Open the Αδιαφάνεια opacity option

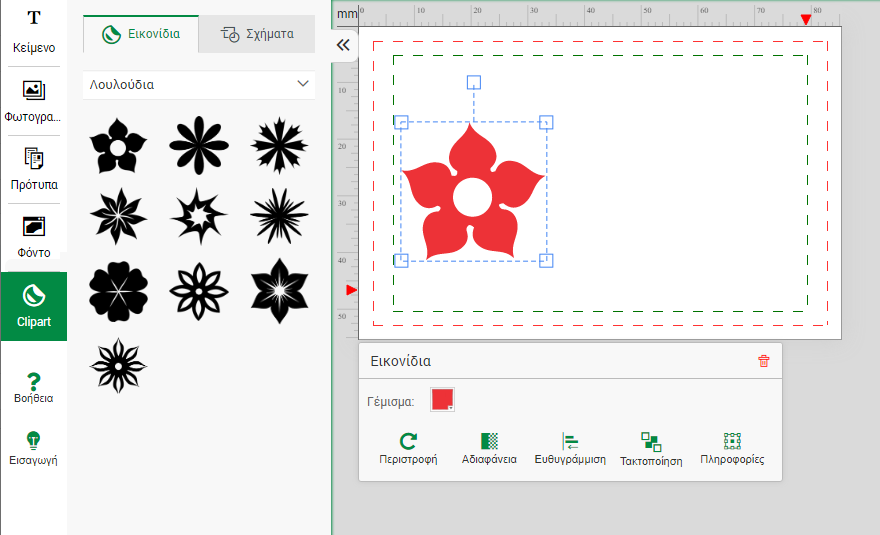pyautogui.click(x=489, y=449)
